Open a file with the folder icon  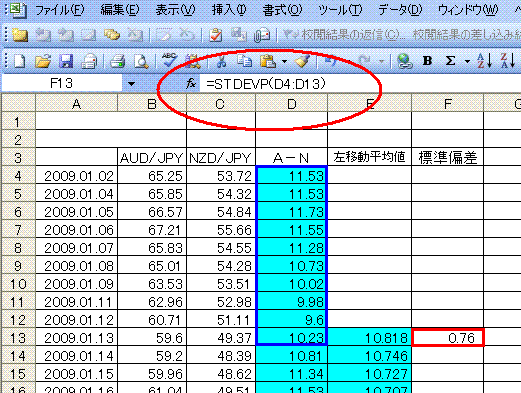click(43, 61)
